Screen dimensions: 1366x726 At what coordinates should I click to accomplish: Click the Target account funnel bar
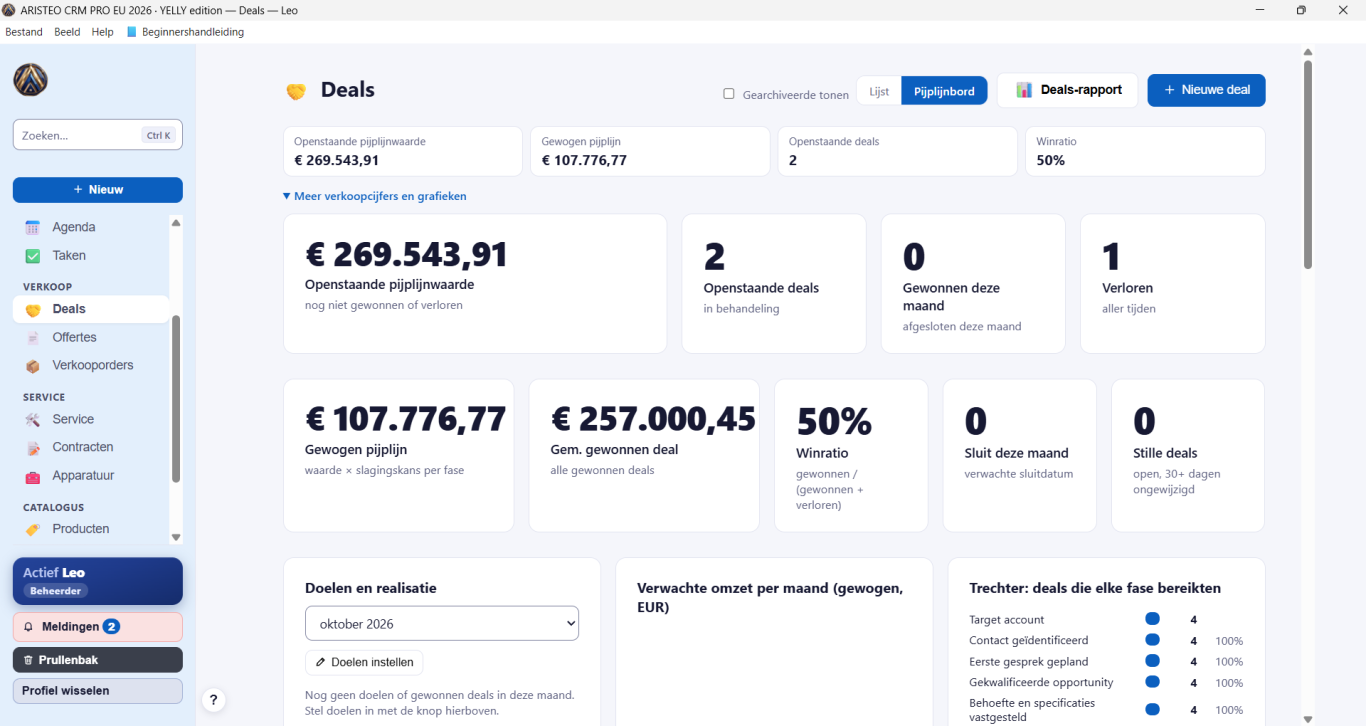tap(1152, 619)
